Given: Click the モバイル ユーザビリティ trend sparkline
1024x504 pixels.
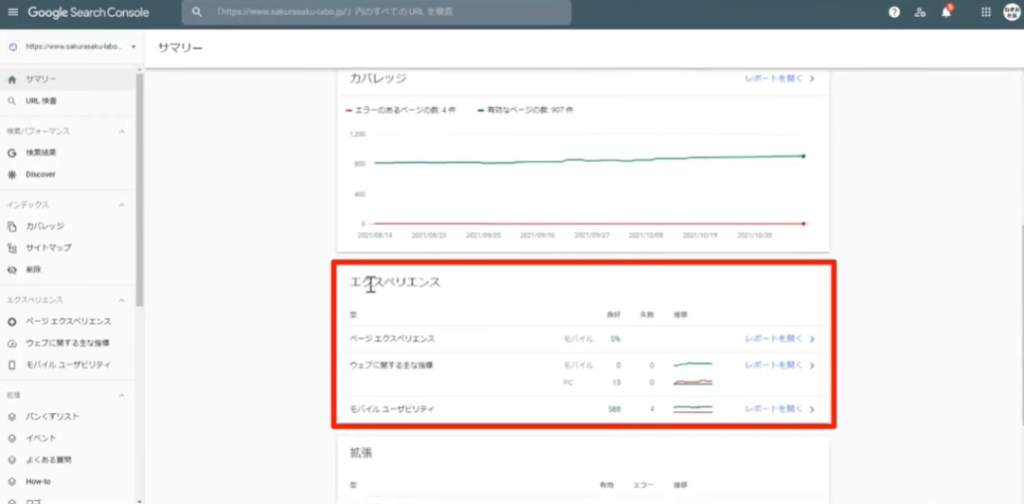Looking at the screenshot, I should (x=693, y=409).
